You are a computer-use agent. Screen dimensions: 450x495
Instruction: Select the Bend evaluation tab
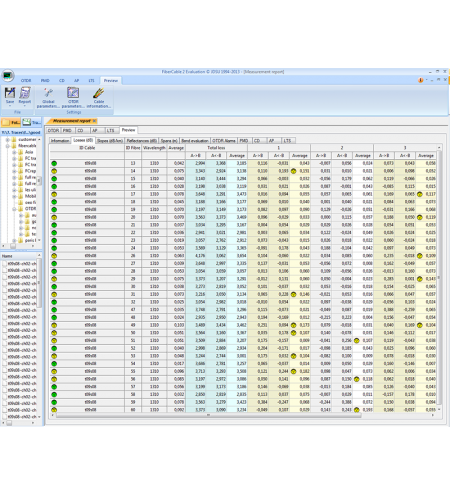click(x=195, y=141)
